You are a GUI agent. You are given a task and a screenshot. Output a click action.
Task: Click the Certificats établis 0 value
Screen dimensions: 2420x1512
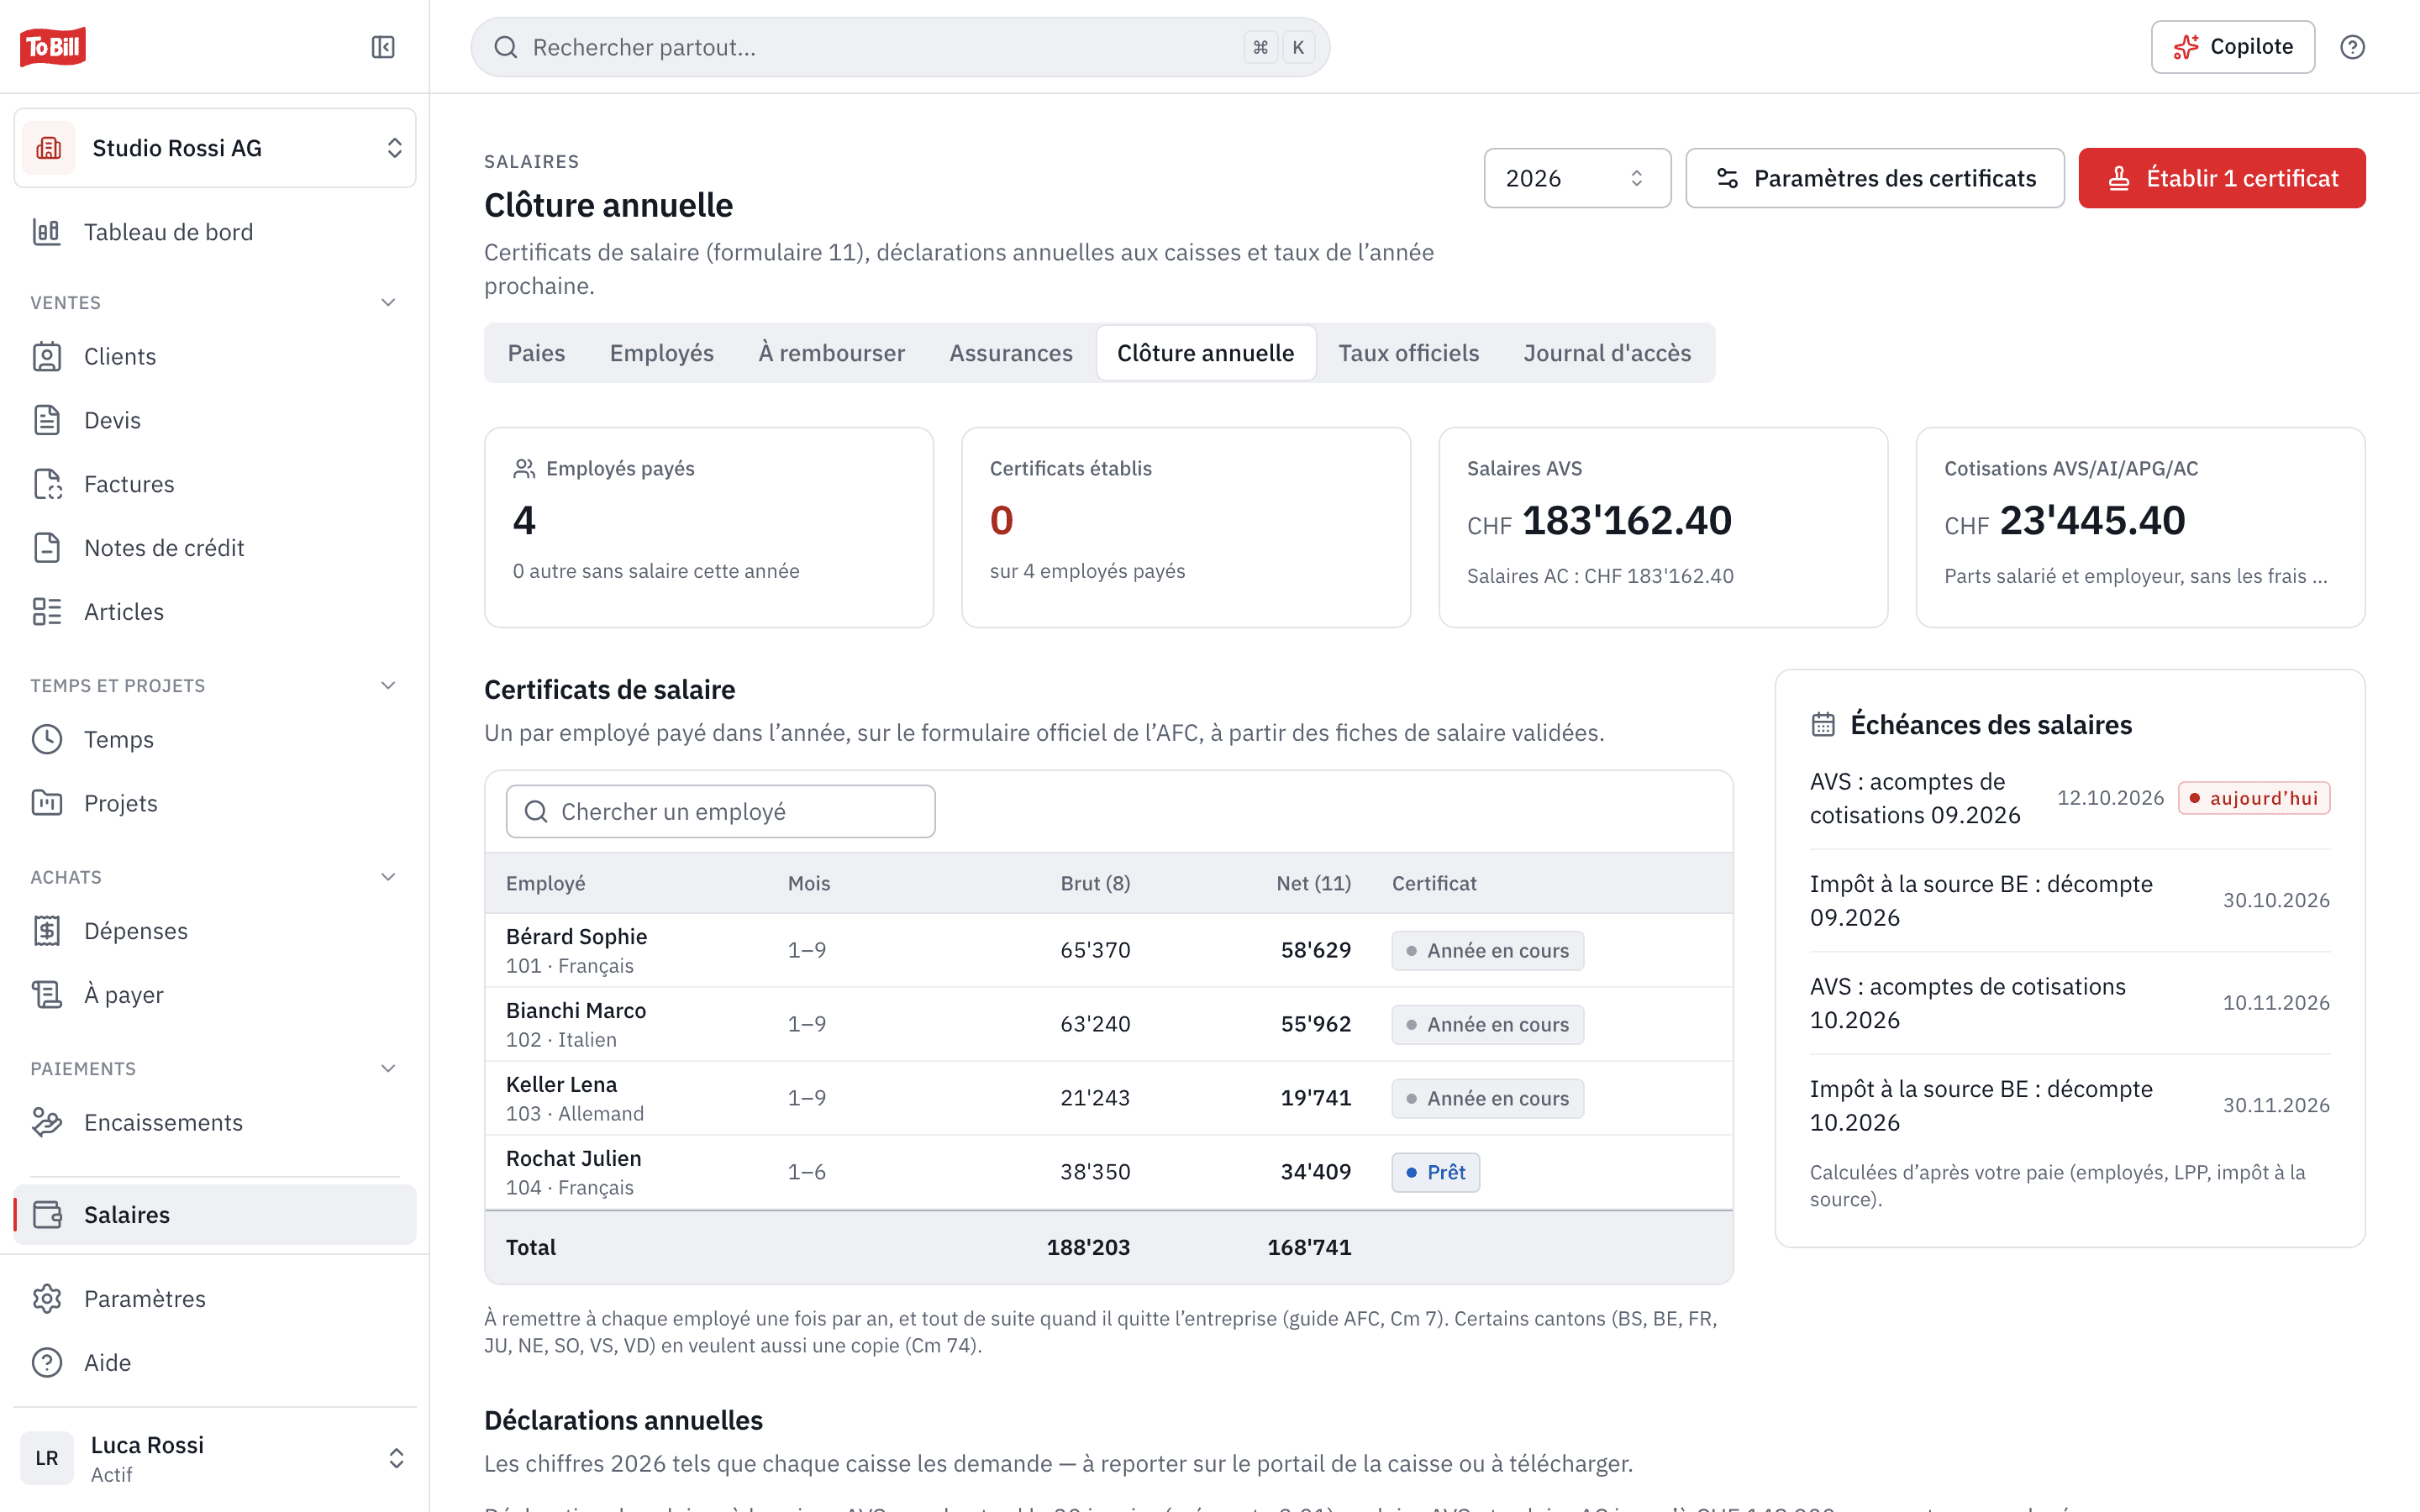1002,520
